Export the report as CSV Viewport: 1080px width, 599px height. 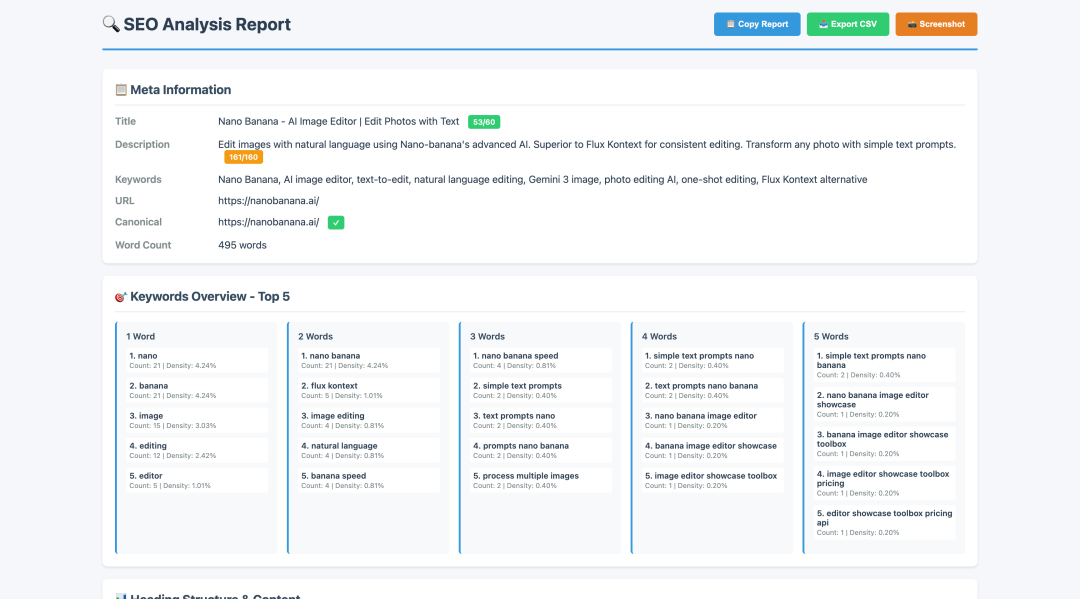click(848, 24)
